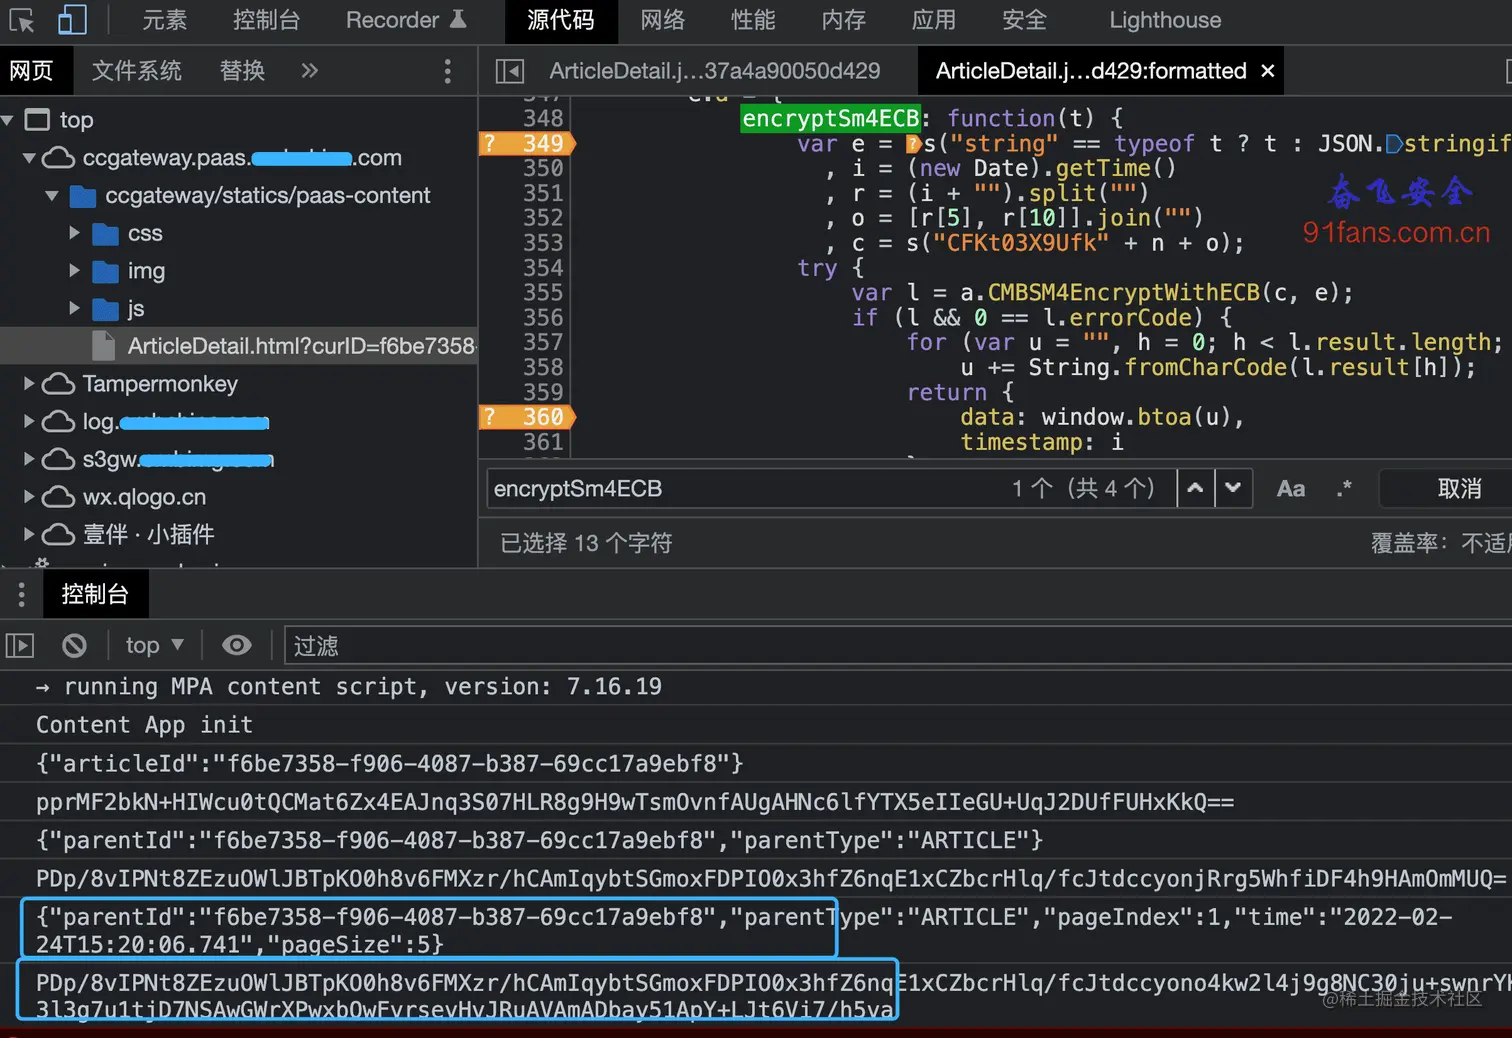Image resolution: width=1512 pixels, height=1038 pixels.
Task: Switch to the 控制台 tab in top bar
Action: pyautogui.click(x=266, y=20)
